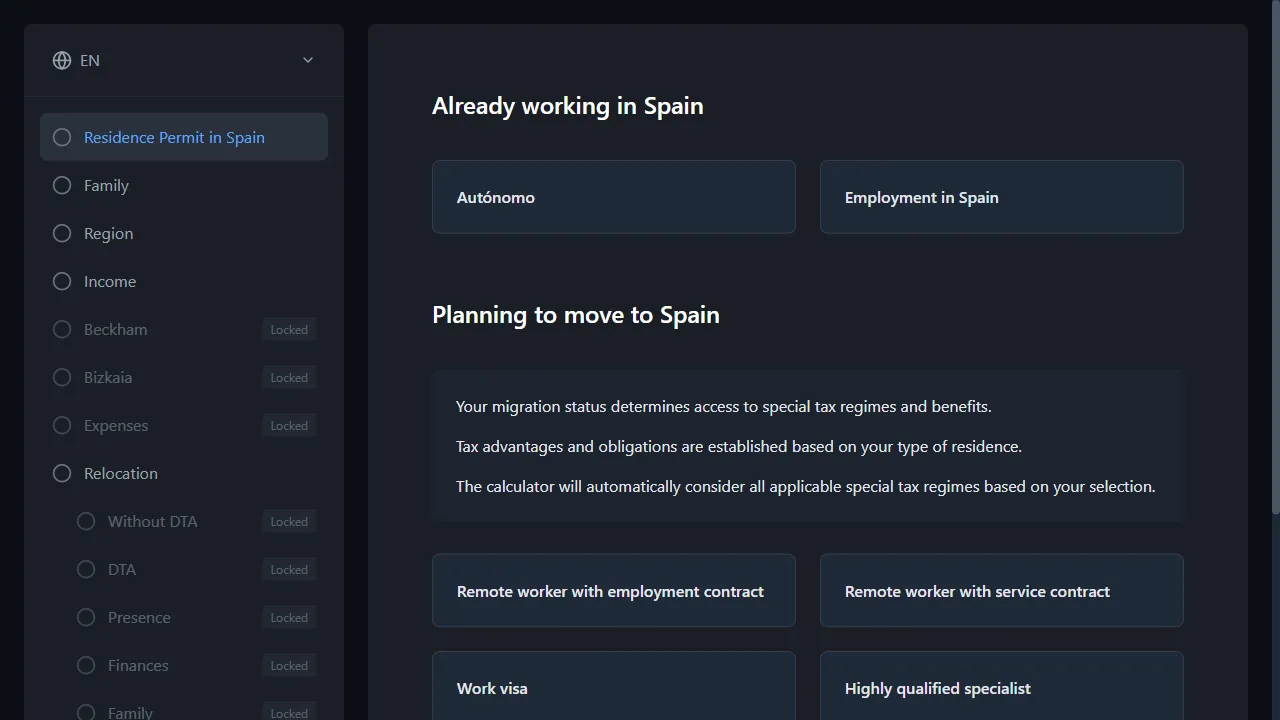Expand the language selector chevron
The image size is (1280, 720).
(x=308, y=60)
